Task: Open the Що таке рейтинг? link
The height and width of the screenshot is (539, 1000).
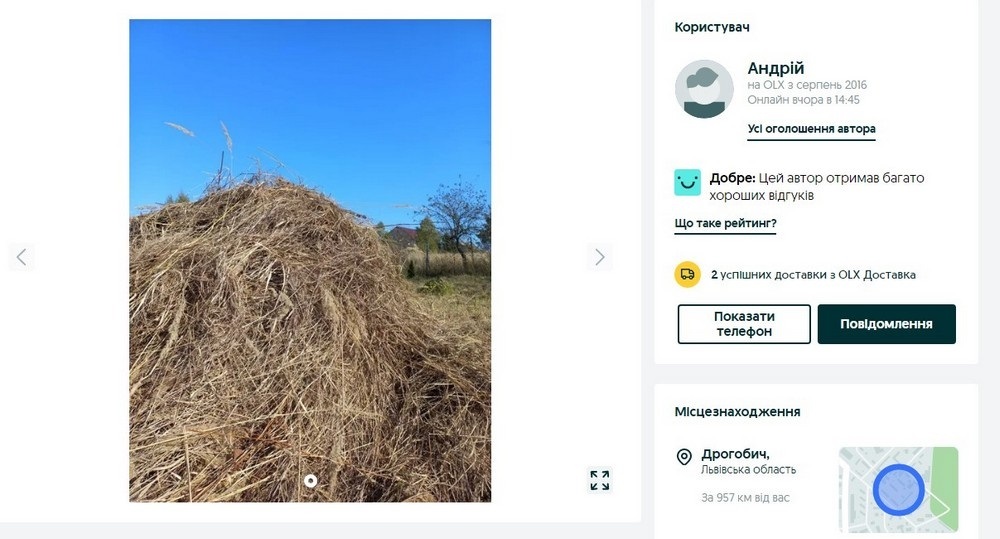Action: (725, 223)
